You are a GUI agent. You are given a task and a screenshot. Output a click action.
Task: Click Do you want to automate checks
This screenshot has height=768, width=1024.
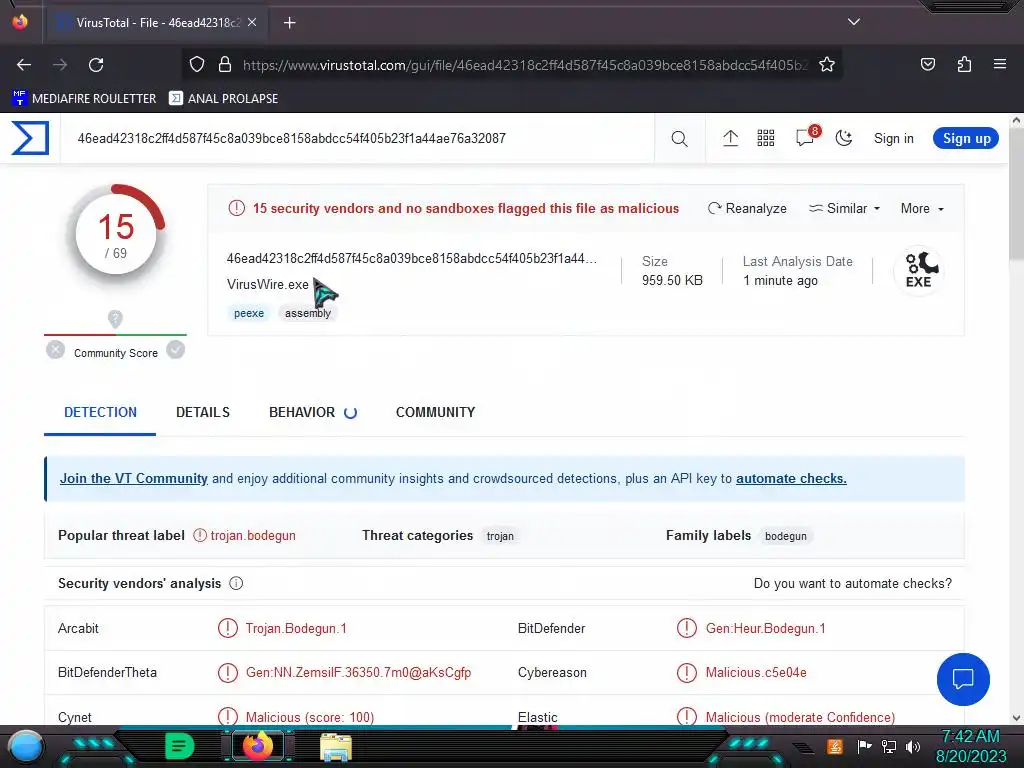(852, 583)
